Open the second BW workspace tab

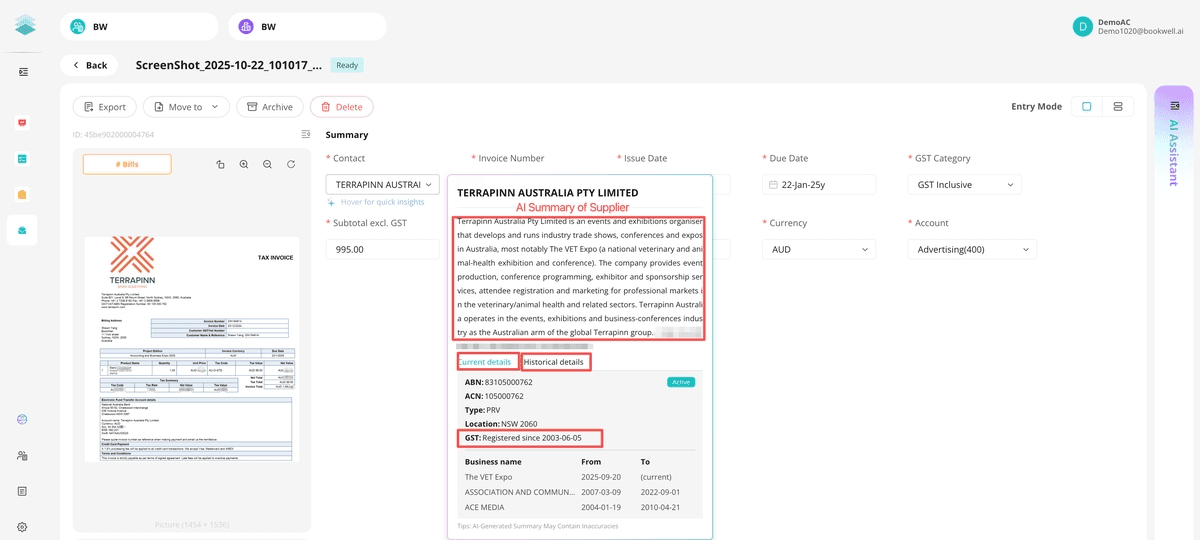307,27
